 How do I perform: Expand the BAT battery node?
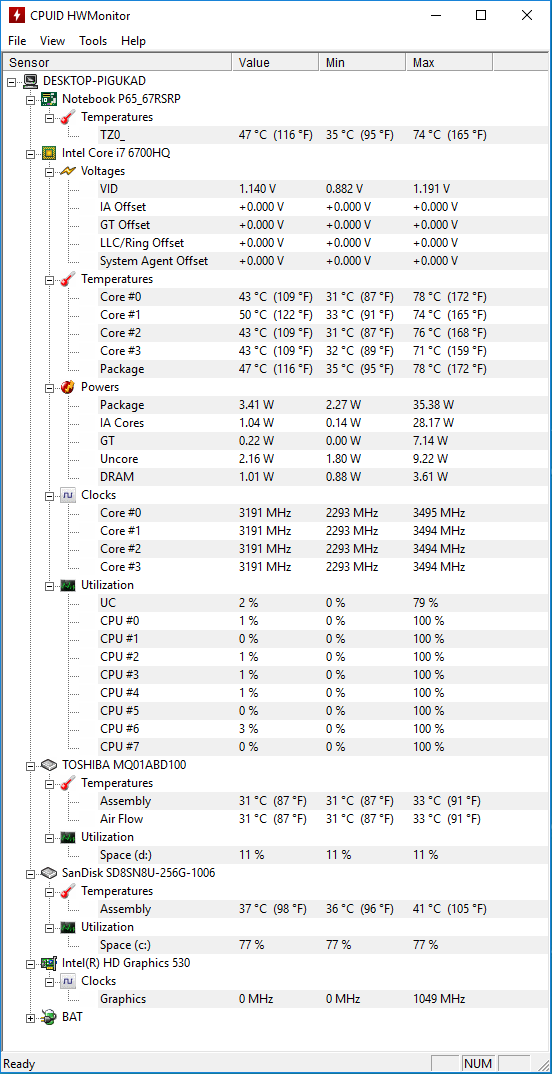(x=30, y=1018)
